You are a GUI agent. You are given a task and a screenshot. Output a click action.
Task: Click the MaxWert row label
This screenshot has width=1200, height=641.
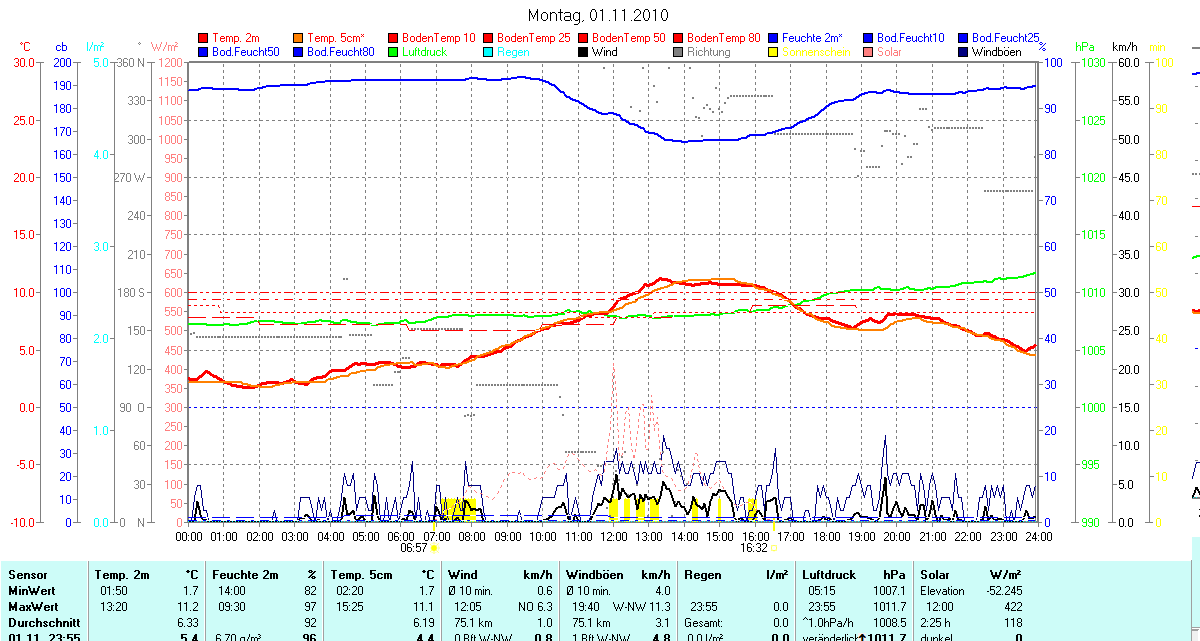33,606
